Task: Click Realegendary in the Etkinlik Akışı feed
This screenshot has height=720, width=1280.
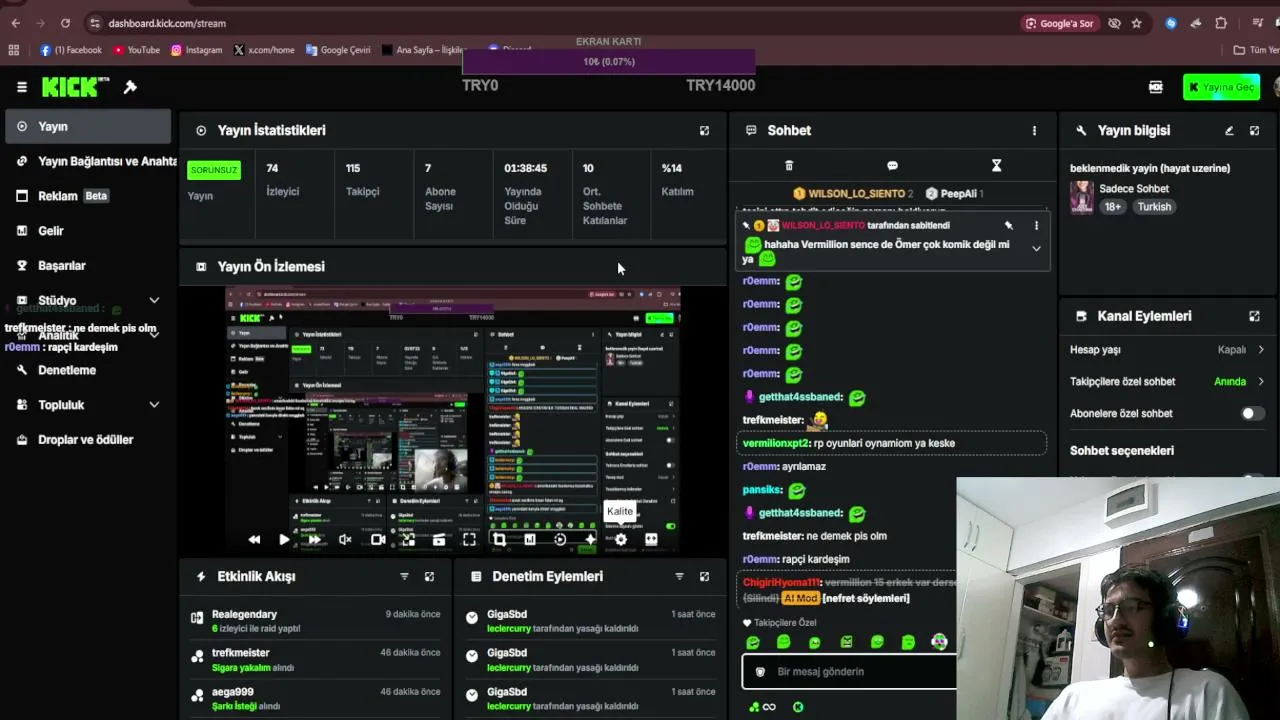Action: coord(244,614)
